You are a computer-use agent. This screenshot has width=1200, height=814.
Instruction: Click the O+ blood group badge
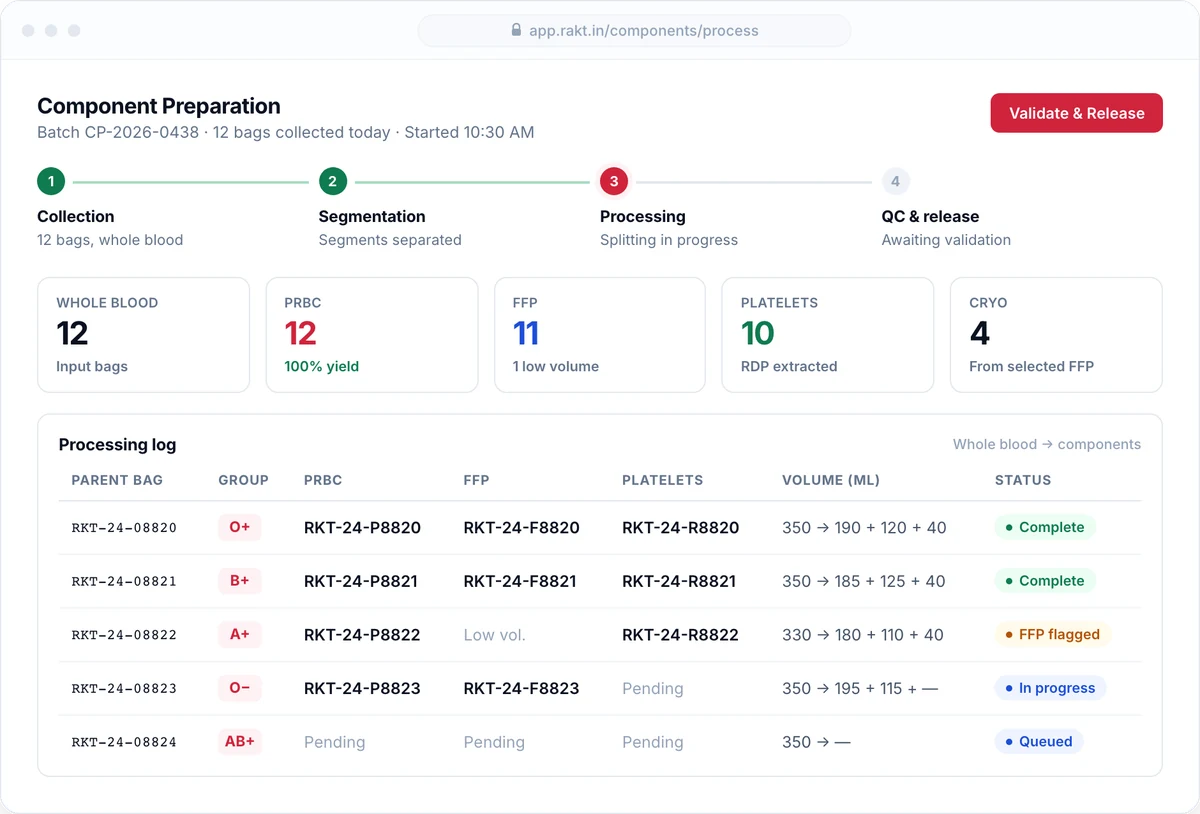point(240,527)
